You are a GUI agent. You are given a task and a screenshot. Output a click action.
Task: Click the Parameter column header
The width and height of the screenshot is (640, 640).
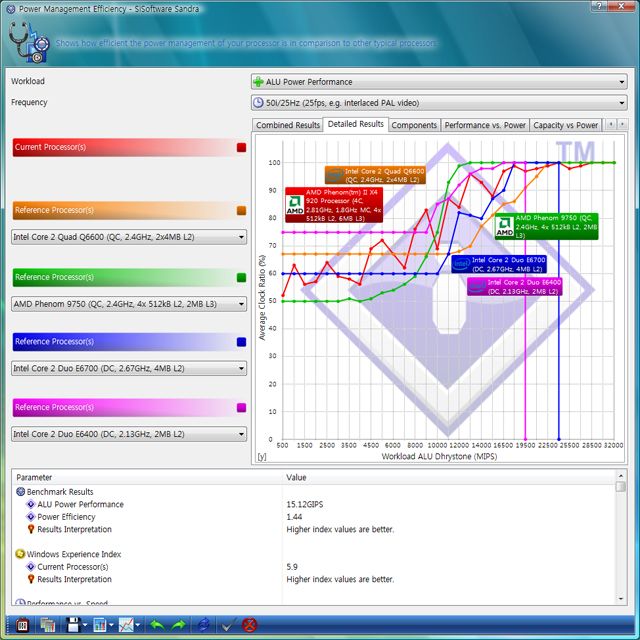point(147,477)
